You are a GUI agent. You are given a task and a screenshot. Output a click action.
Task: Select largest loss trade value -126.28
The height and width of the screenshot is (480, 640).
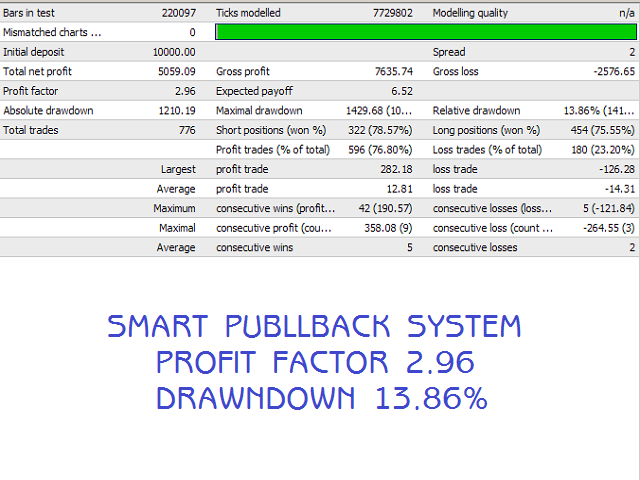click(x=617, y=169)
